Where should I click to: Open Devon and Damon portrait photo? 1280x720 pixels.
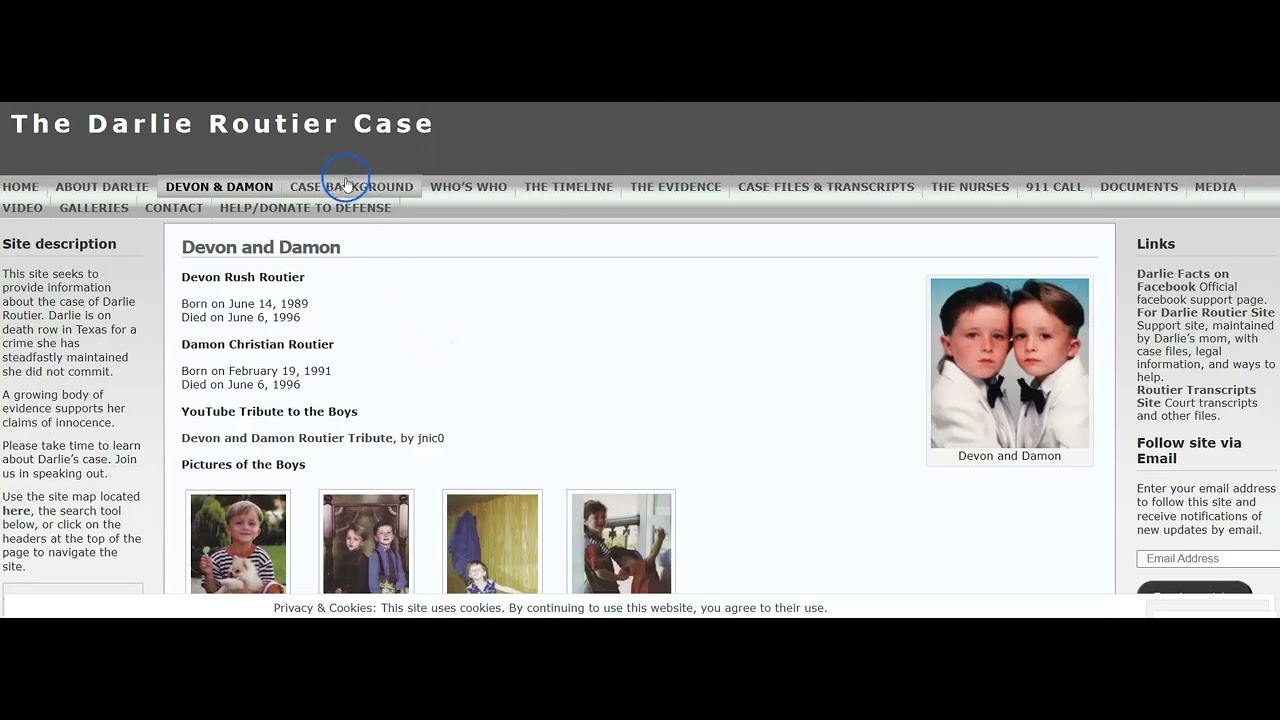tap(1009, 363)
